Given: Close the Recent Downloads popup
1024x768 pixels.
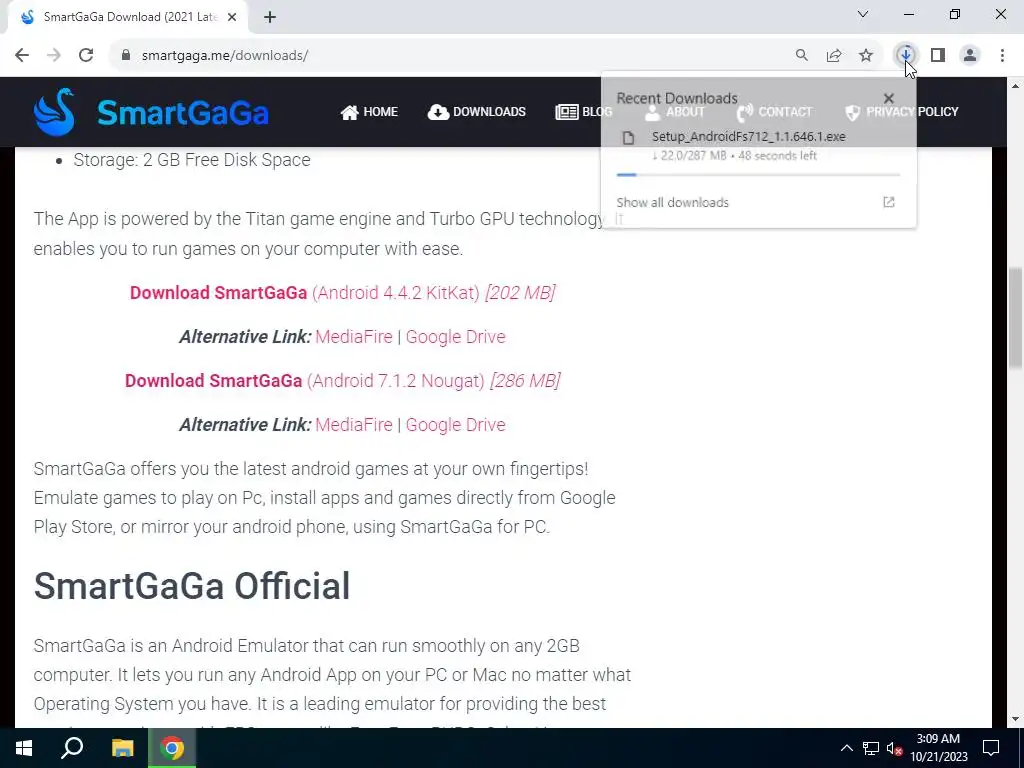Looking at the screenshot, I should coord(888,99).
